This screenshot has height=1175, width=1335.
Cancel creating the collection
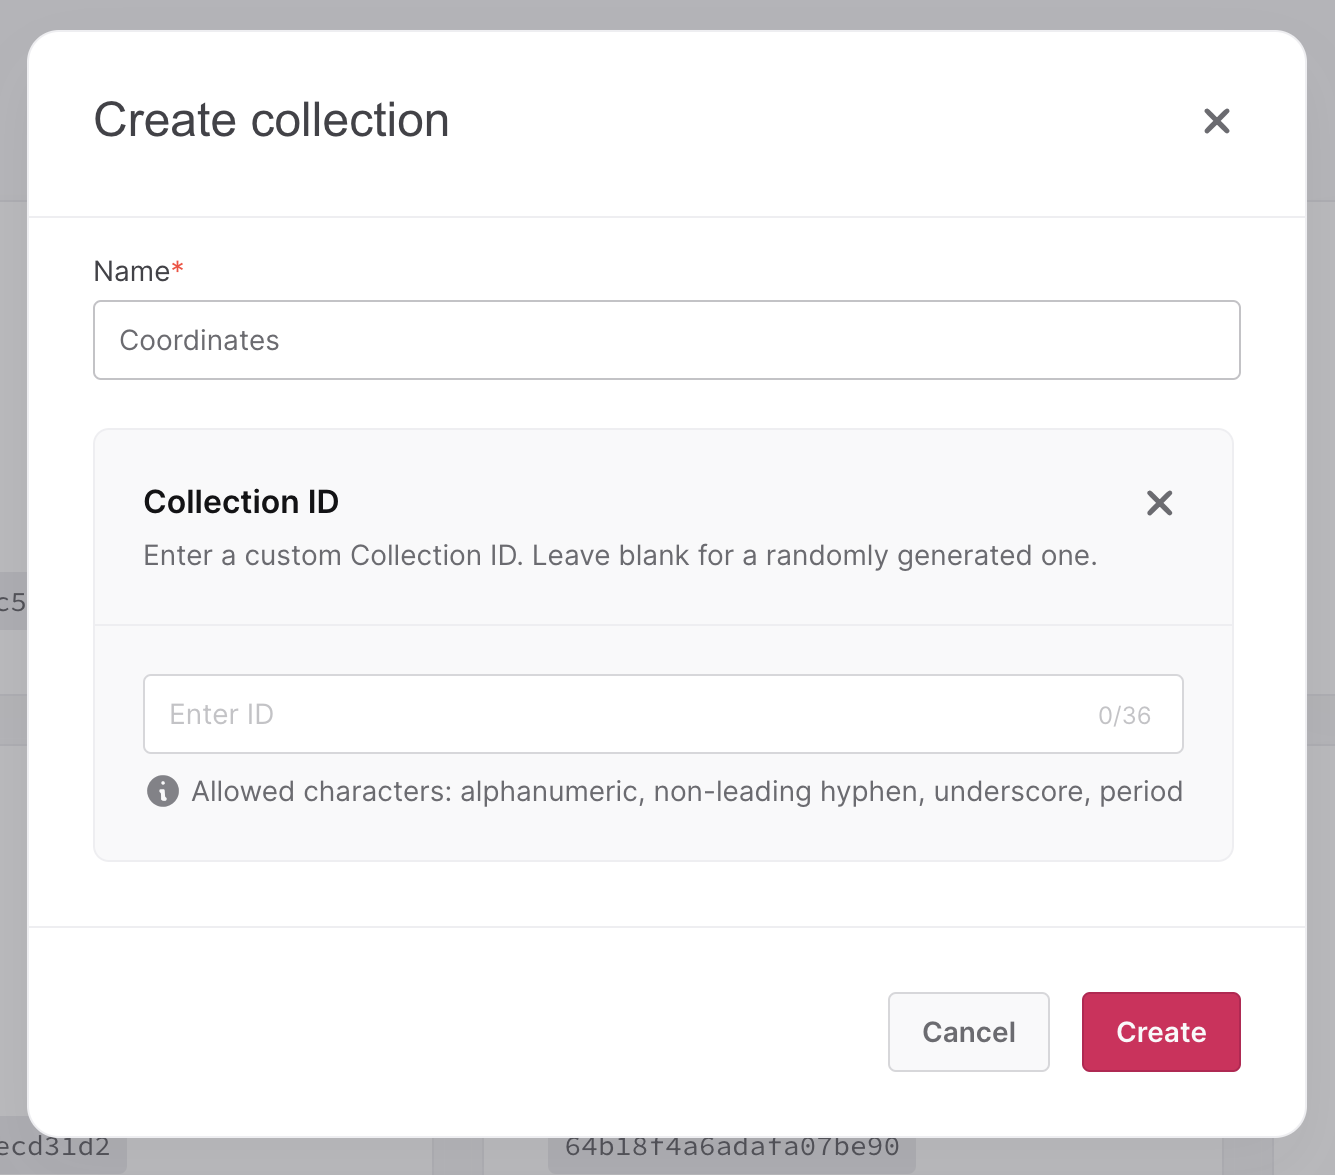tap(968, 1032)
